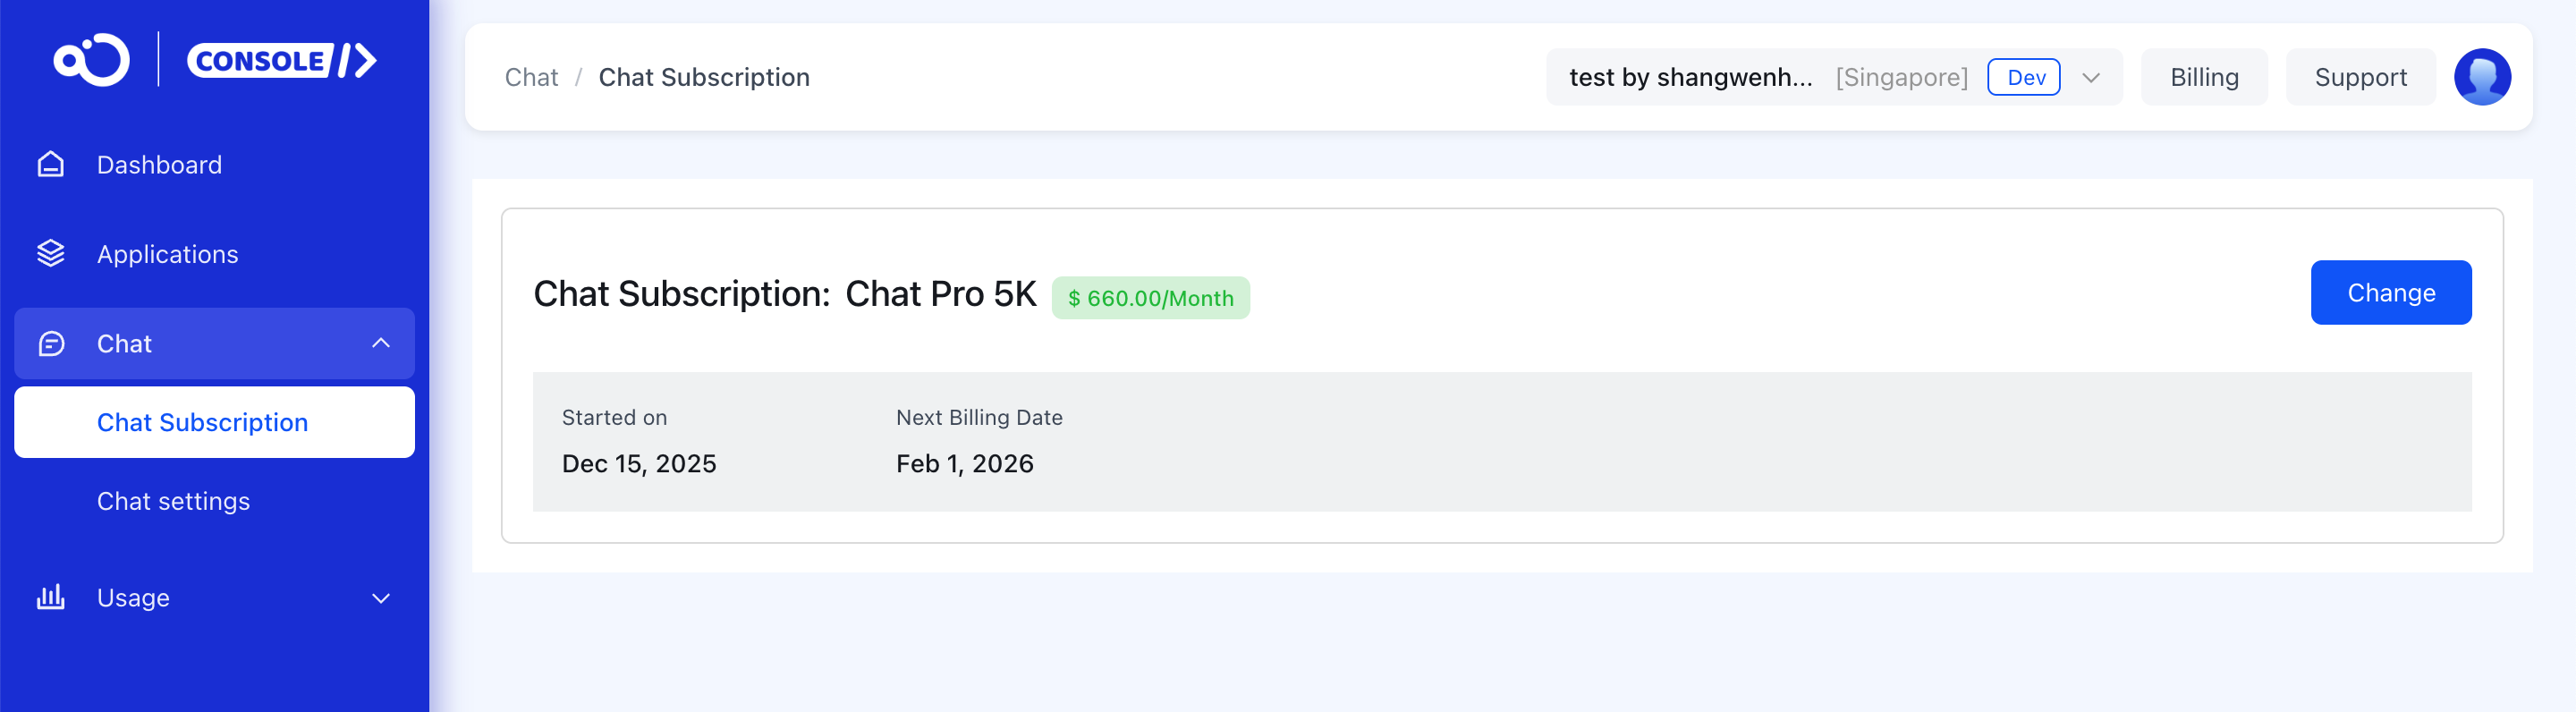Click the Chat breadcrumb link
This screenshot has height=712, width=2576.
tap(531, 77)
